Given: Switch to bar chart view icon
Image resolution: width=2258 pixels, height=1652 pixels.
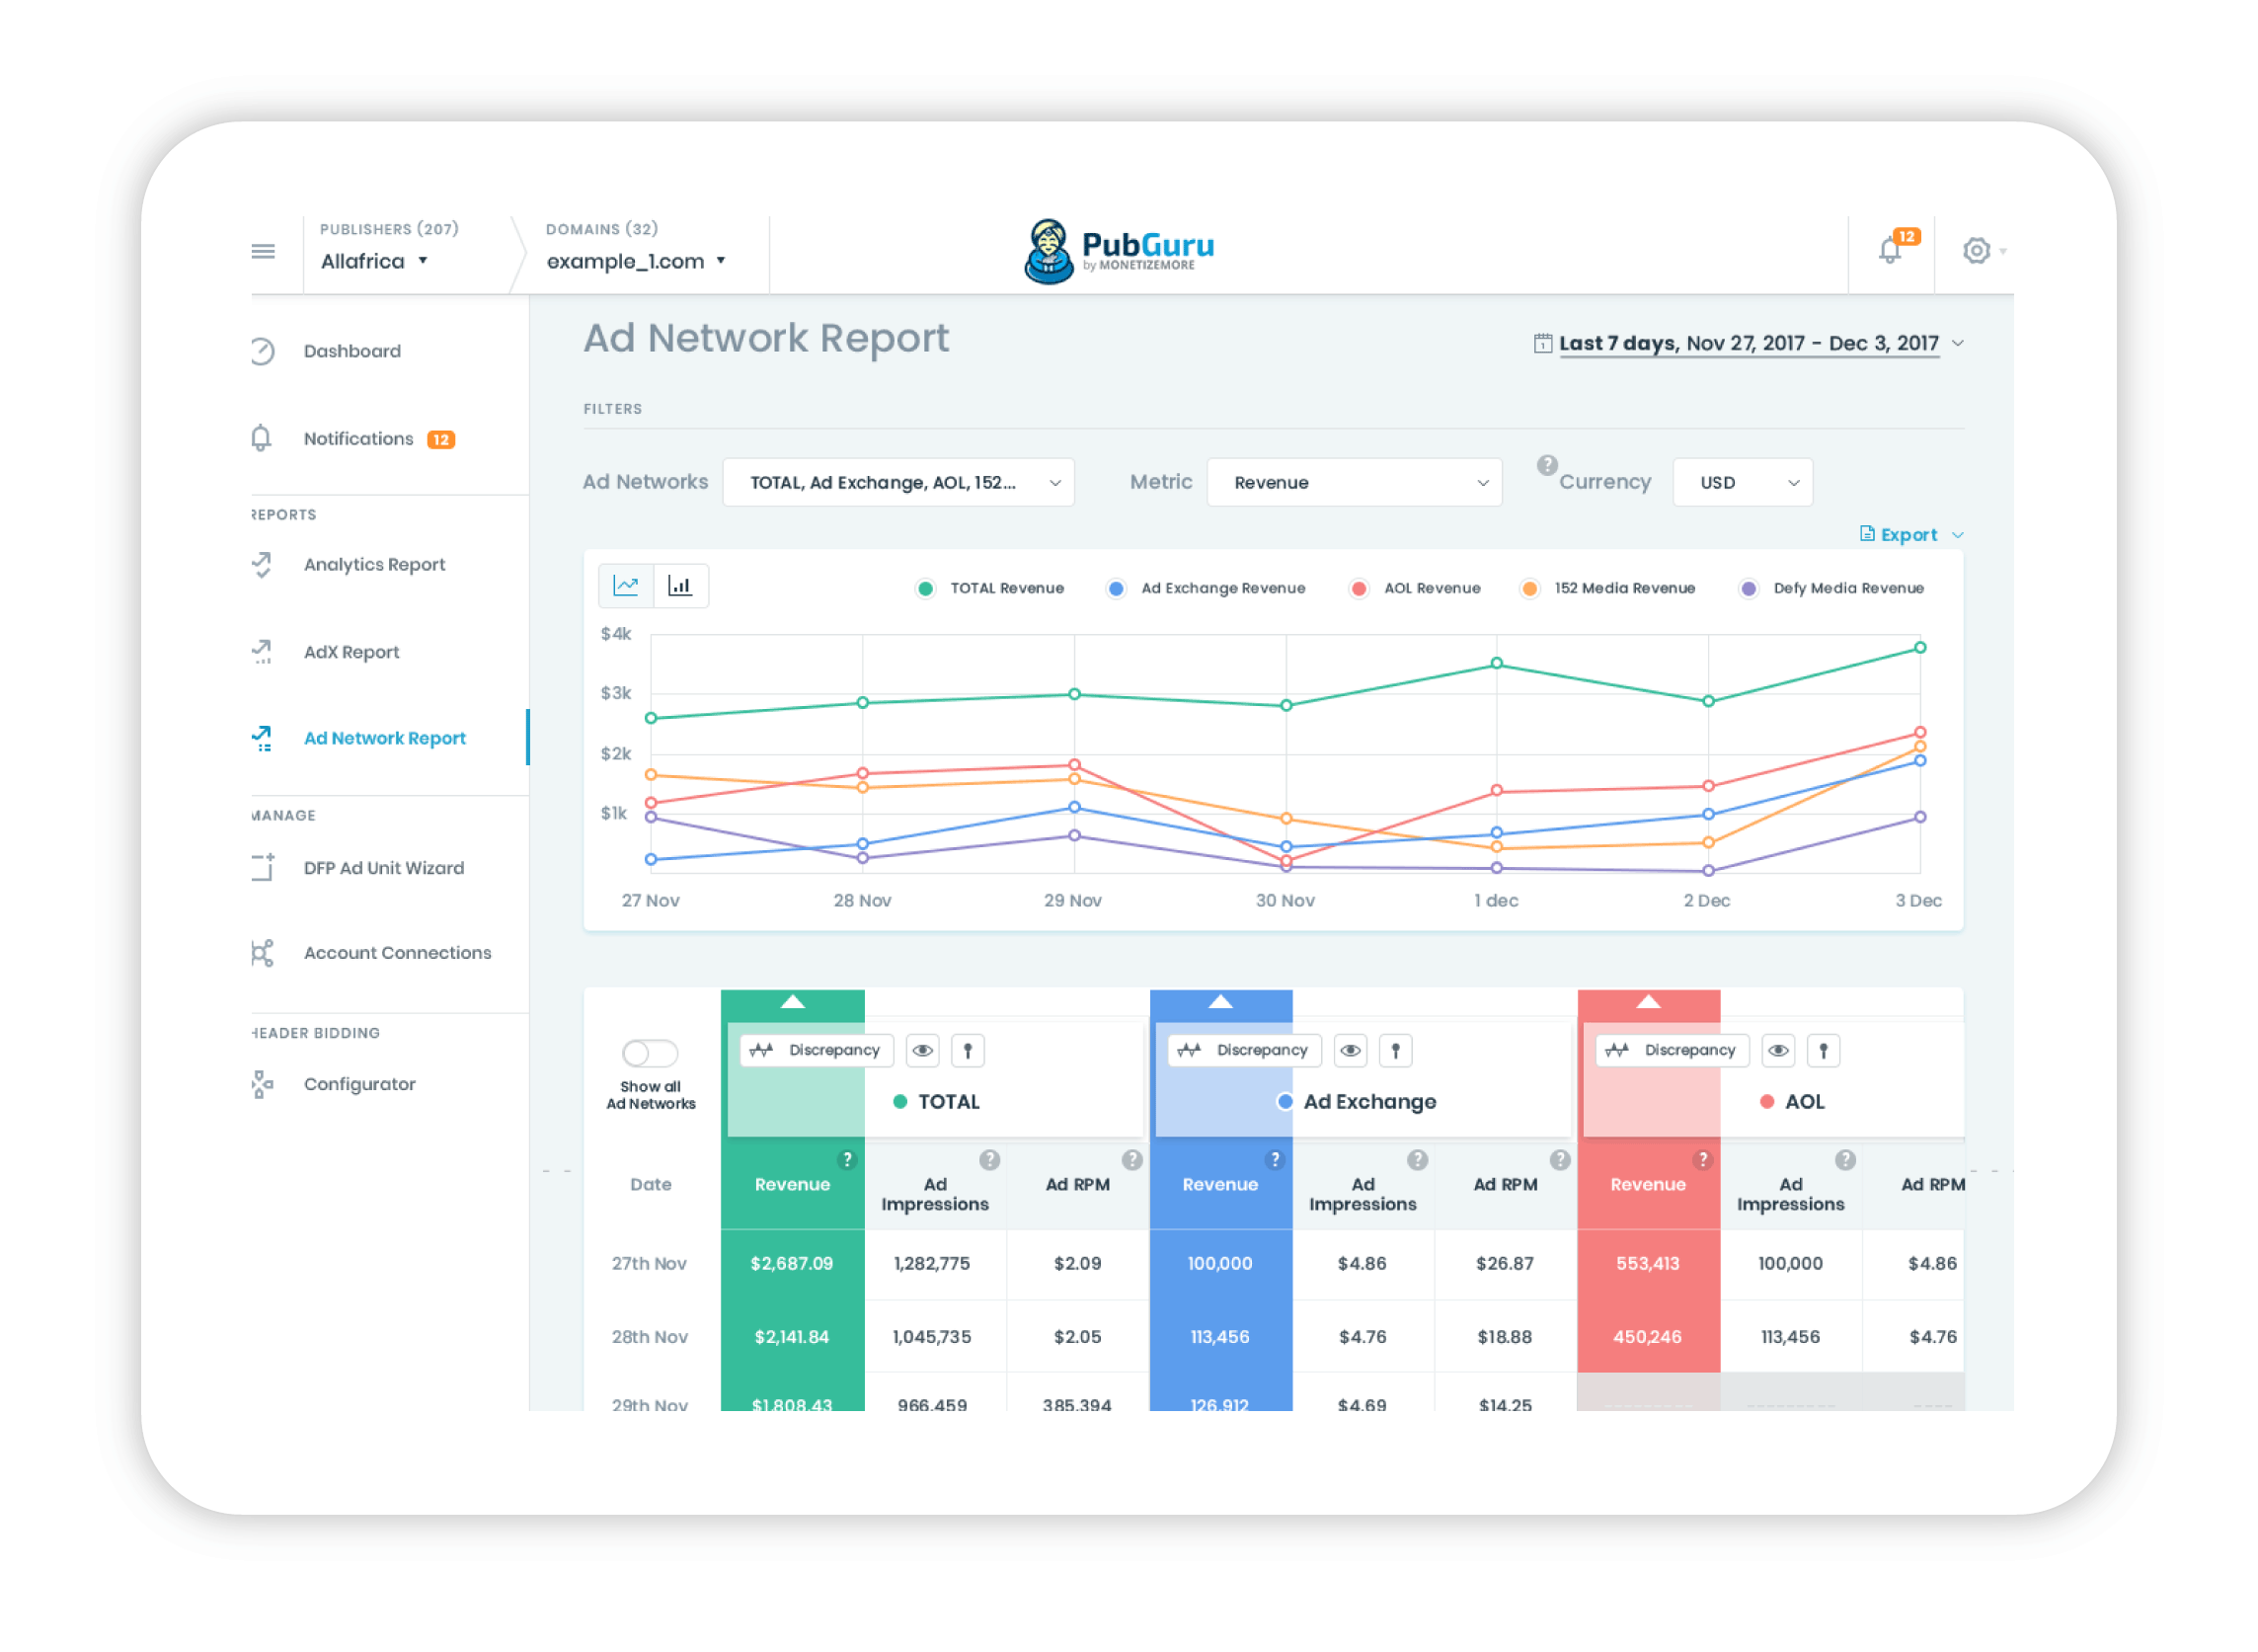Looking at the screenshot, I should (x=681, y=586).
